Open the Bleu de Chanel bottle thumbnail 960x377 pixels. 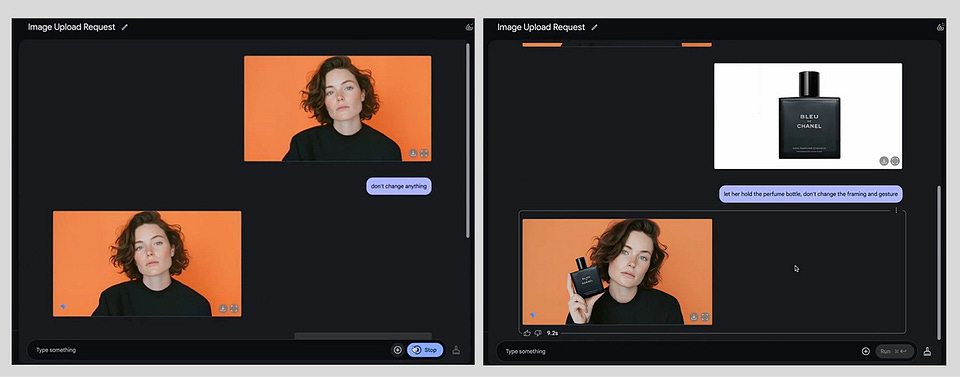(x=808, y=116)
